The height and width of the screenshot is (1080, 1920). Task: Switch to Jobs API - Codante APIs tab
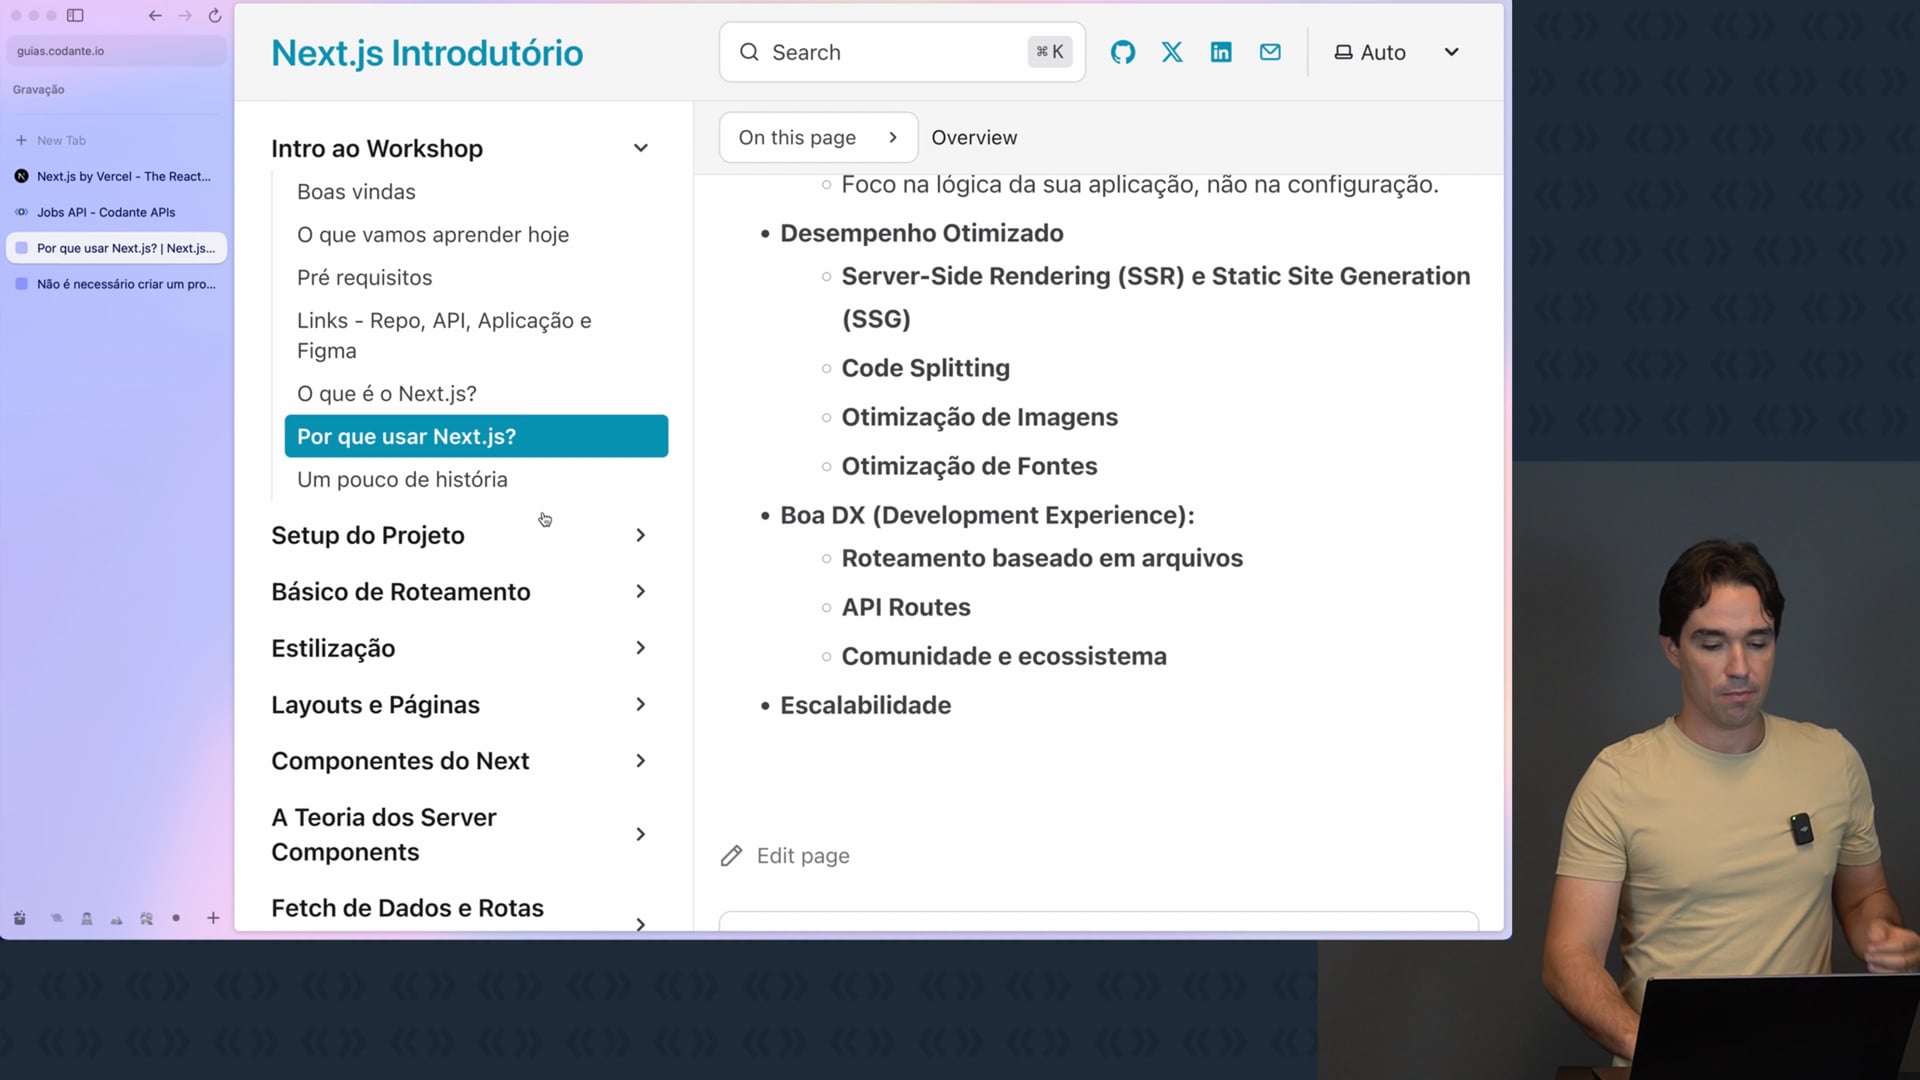tap(106, 212)
